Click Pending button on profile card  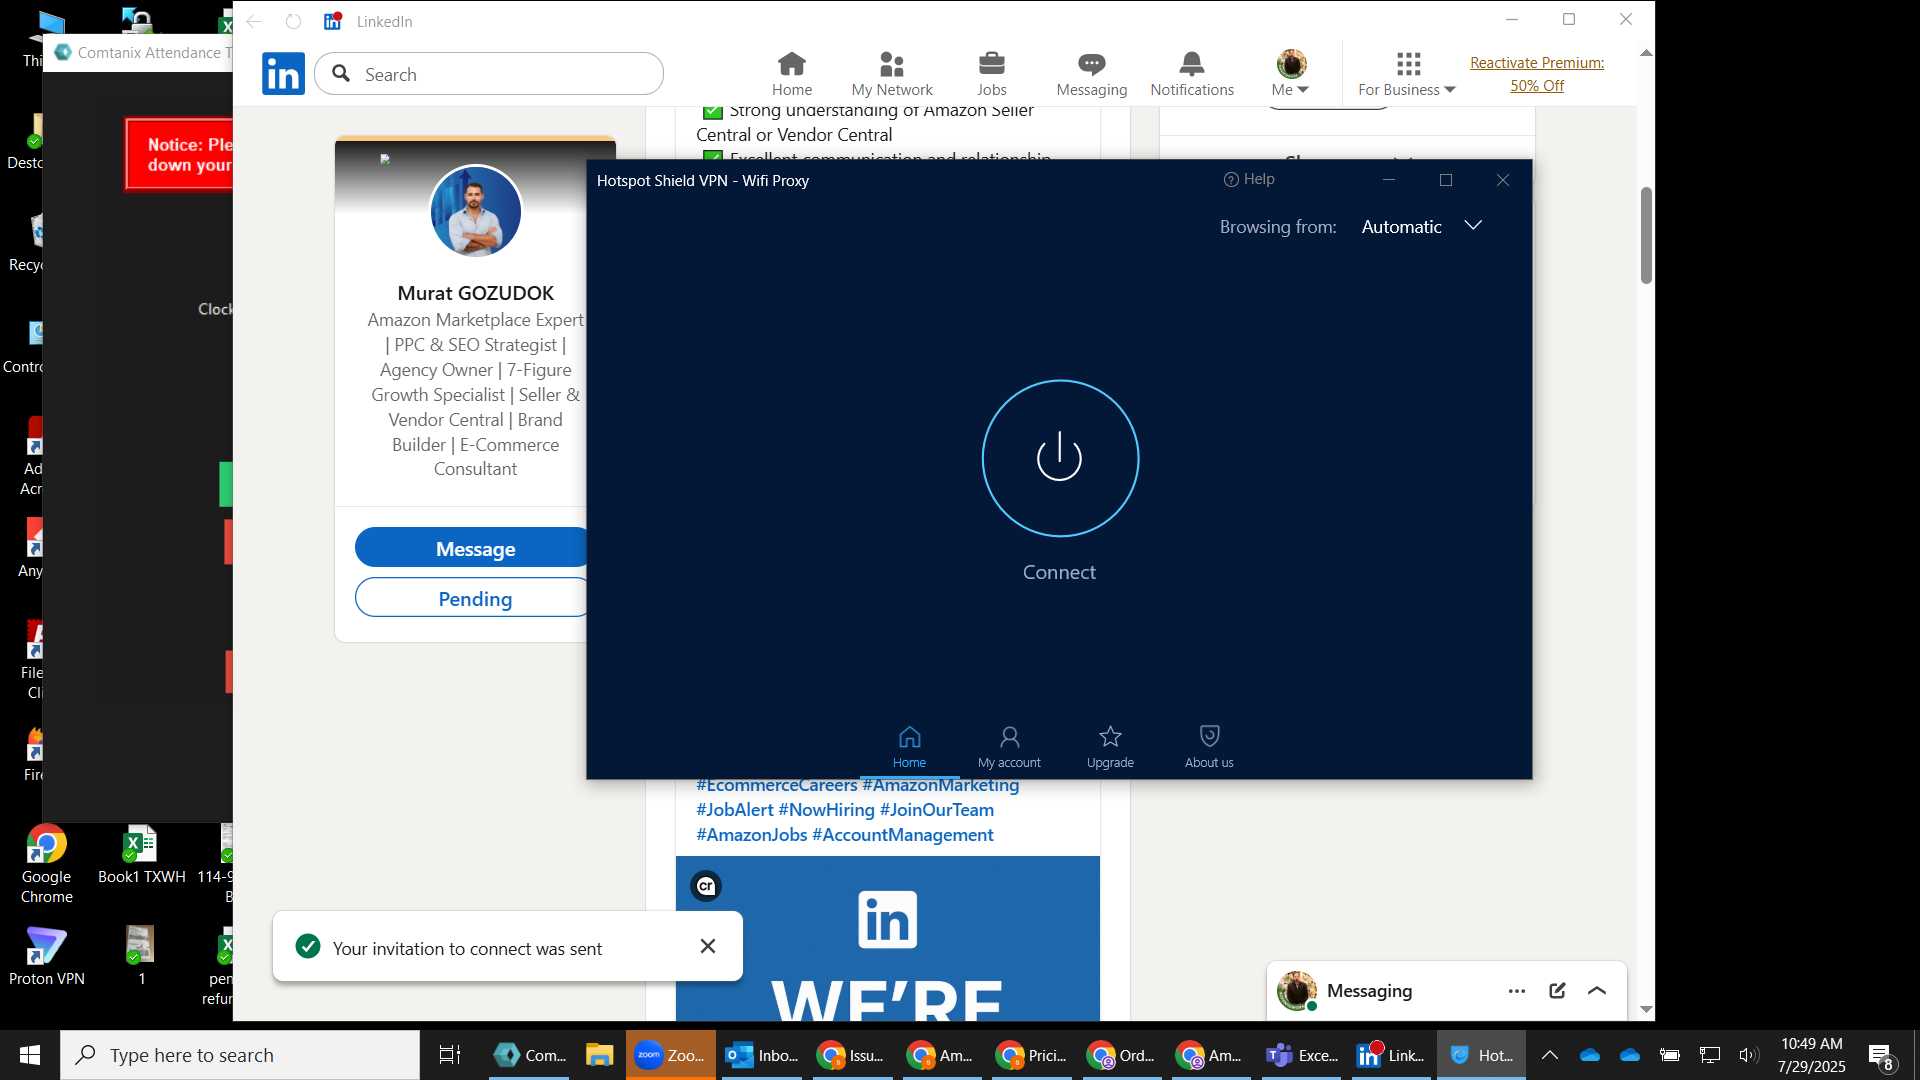[473, 598]
